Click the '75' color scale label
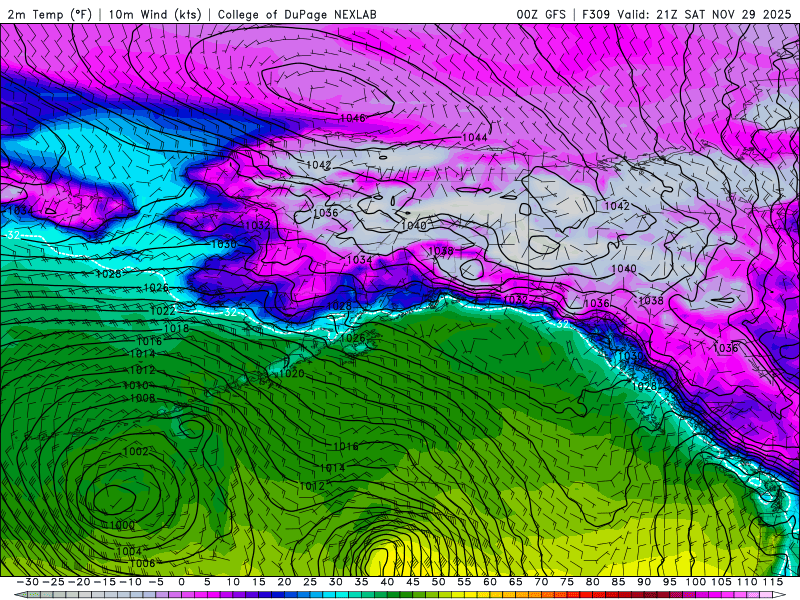Viewport: 800px width, 600px height. click(567, 582)
